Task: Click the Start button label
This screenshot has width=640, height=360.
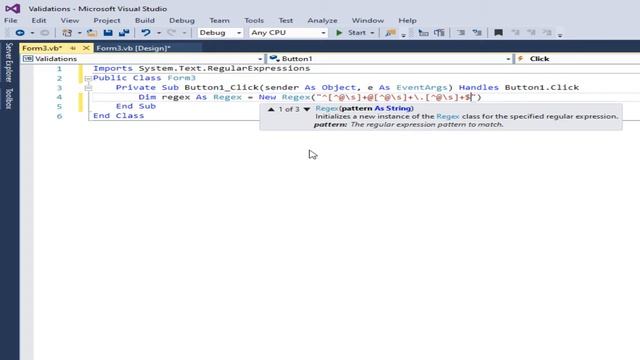Action: pyautogui.click(x=357, y=33)
